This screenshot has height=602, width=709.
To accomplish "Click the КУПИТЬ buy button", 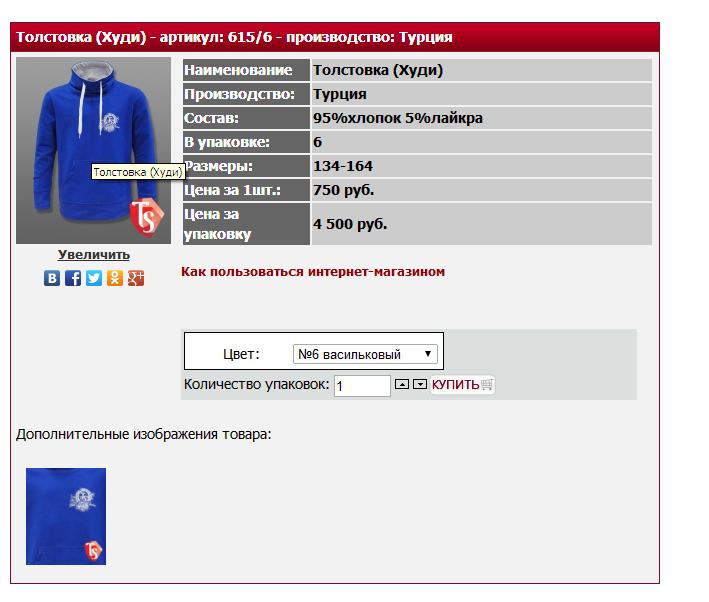I will click(462, 384).
